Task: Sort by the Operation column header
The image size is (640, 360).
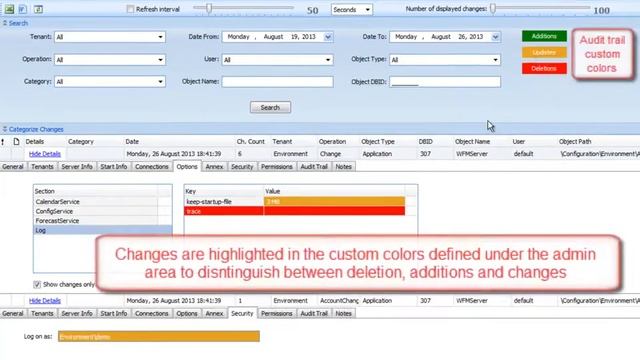Action: [x=332, y=142]
